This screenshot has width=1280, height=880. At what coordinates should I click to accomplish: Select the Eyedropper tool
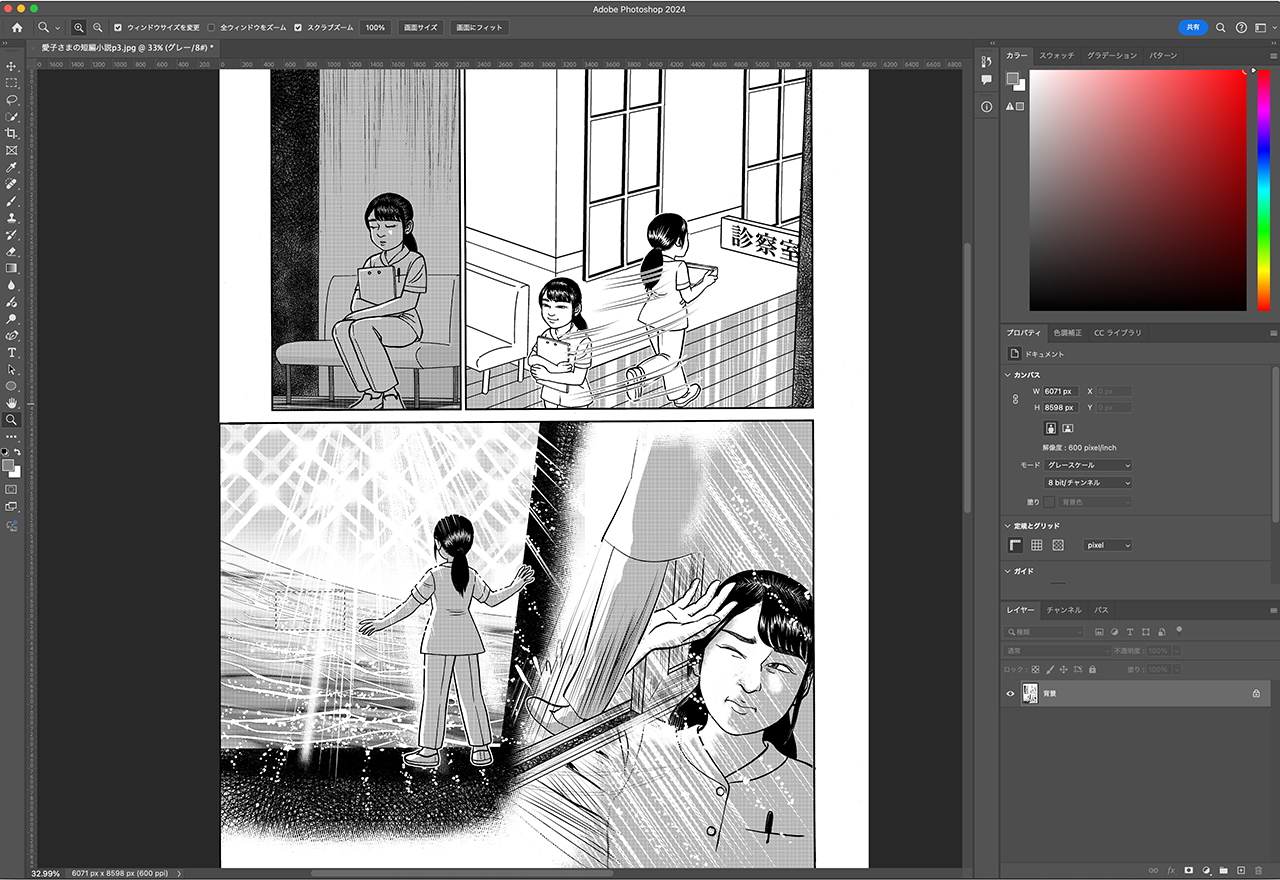(12, 167)
